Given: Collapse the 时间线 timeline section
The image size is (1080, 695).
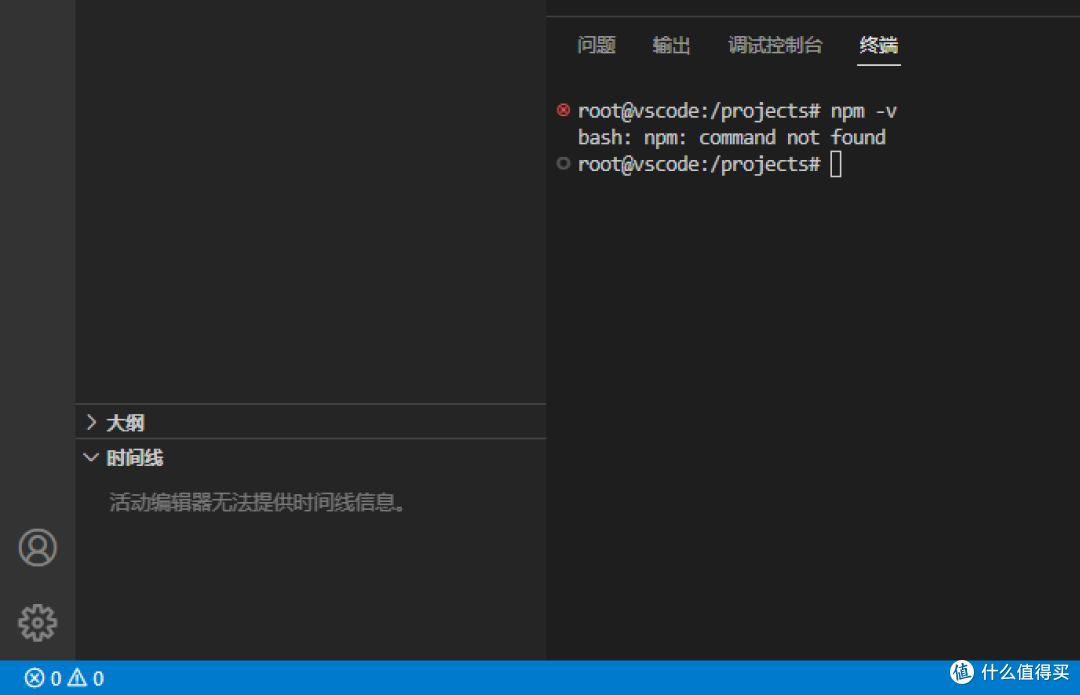Looking at the screenshot, I should point(91,457).
